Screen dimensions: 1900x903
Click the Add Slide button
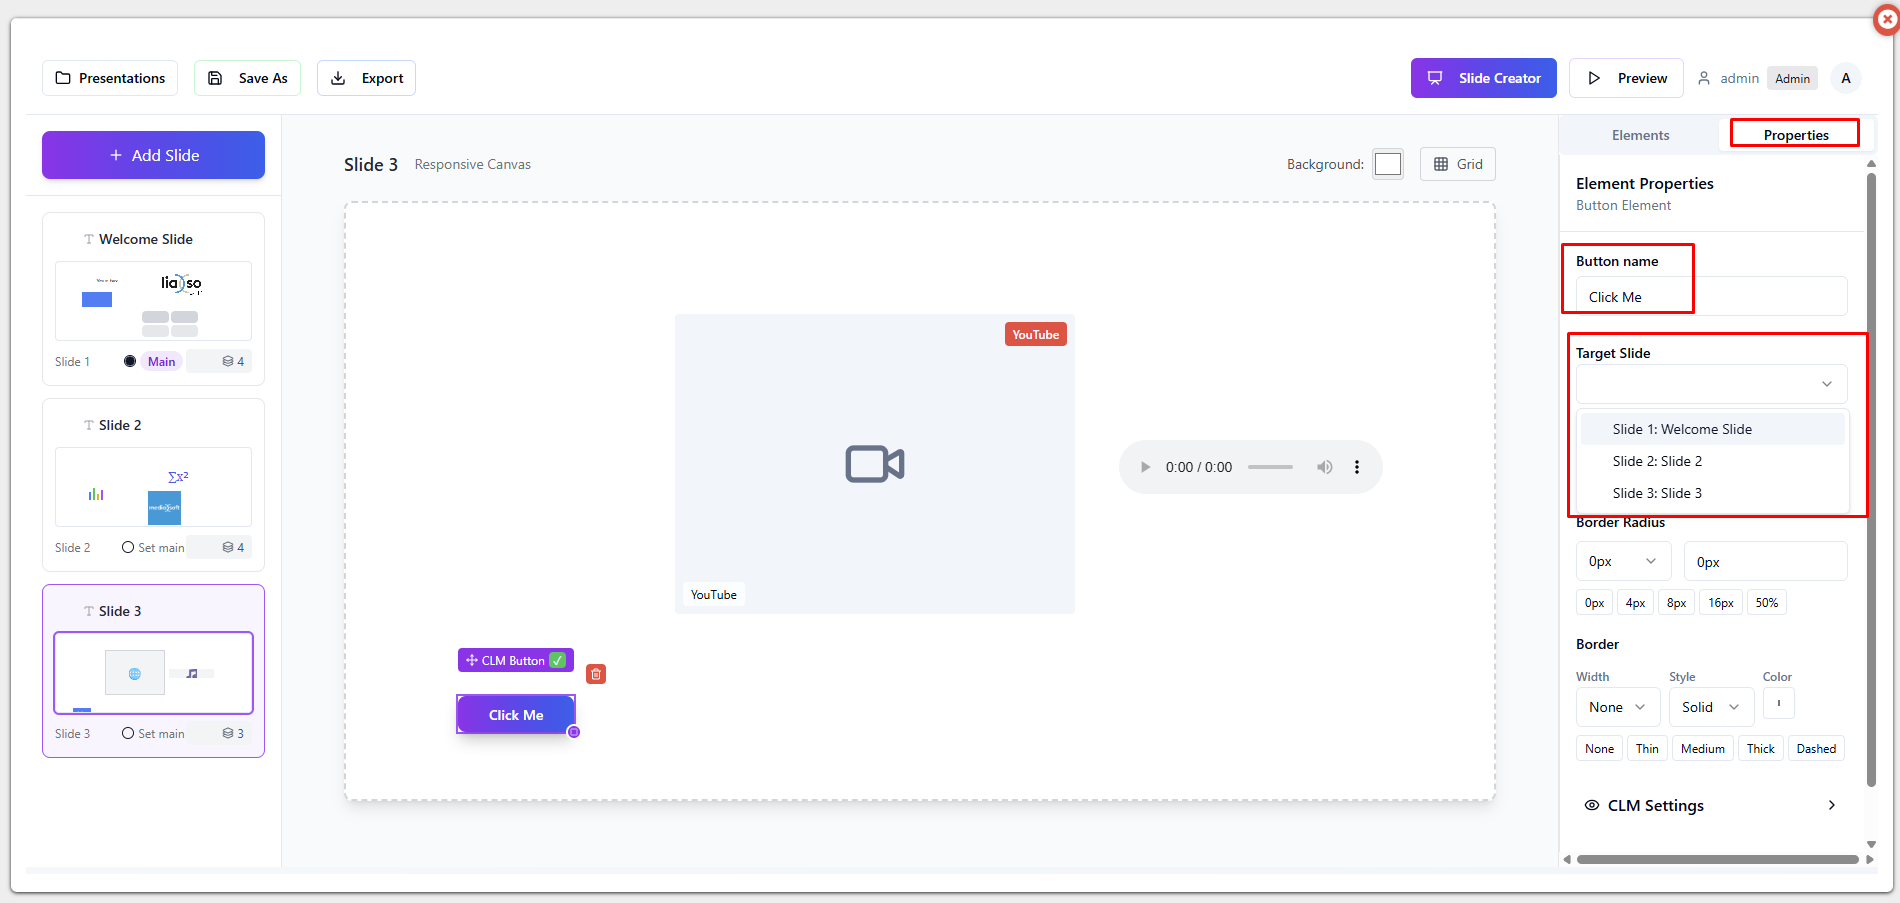(153, 155)
